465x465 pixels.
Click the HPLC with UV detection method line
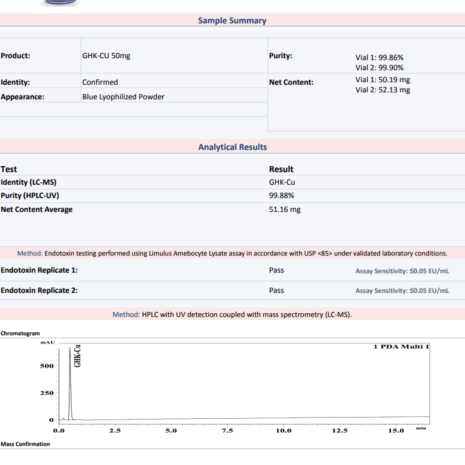[x=232, y=314]
